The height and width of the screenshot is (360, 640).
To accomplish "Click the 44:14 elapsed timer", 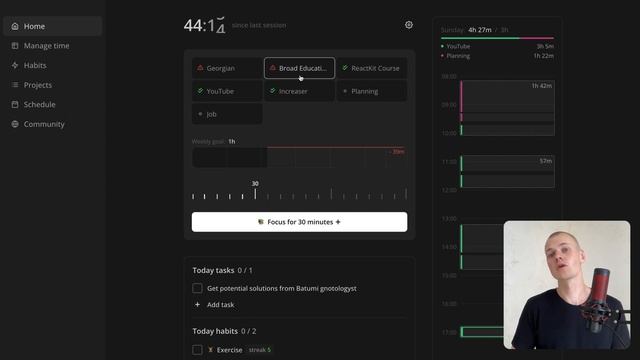I will coord(204,25).
